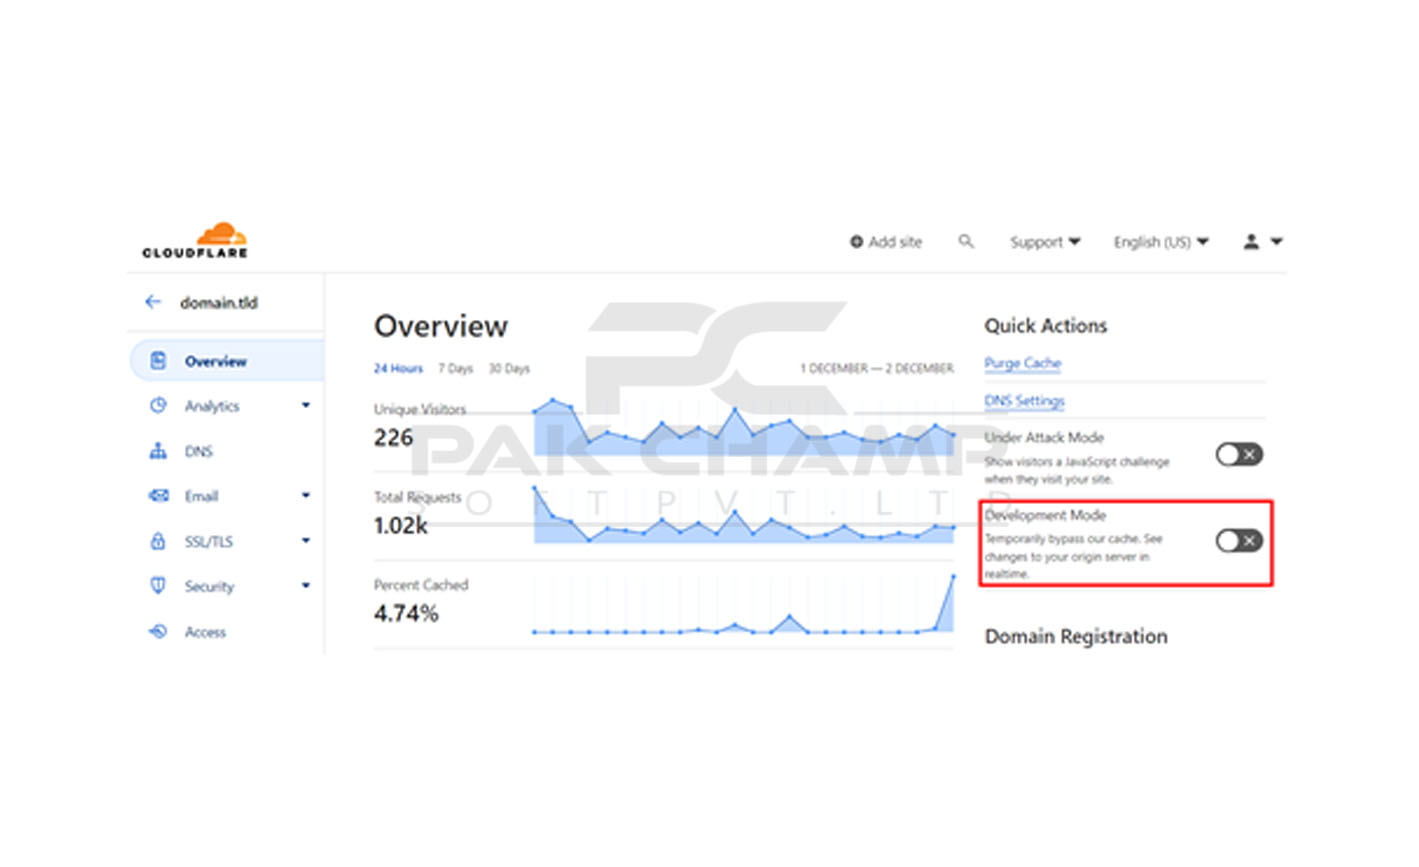The width and height of the screenshot is (1419, 867).
Task: Click the Security shield icon
Action: (158, 585)
